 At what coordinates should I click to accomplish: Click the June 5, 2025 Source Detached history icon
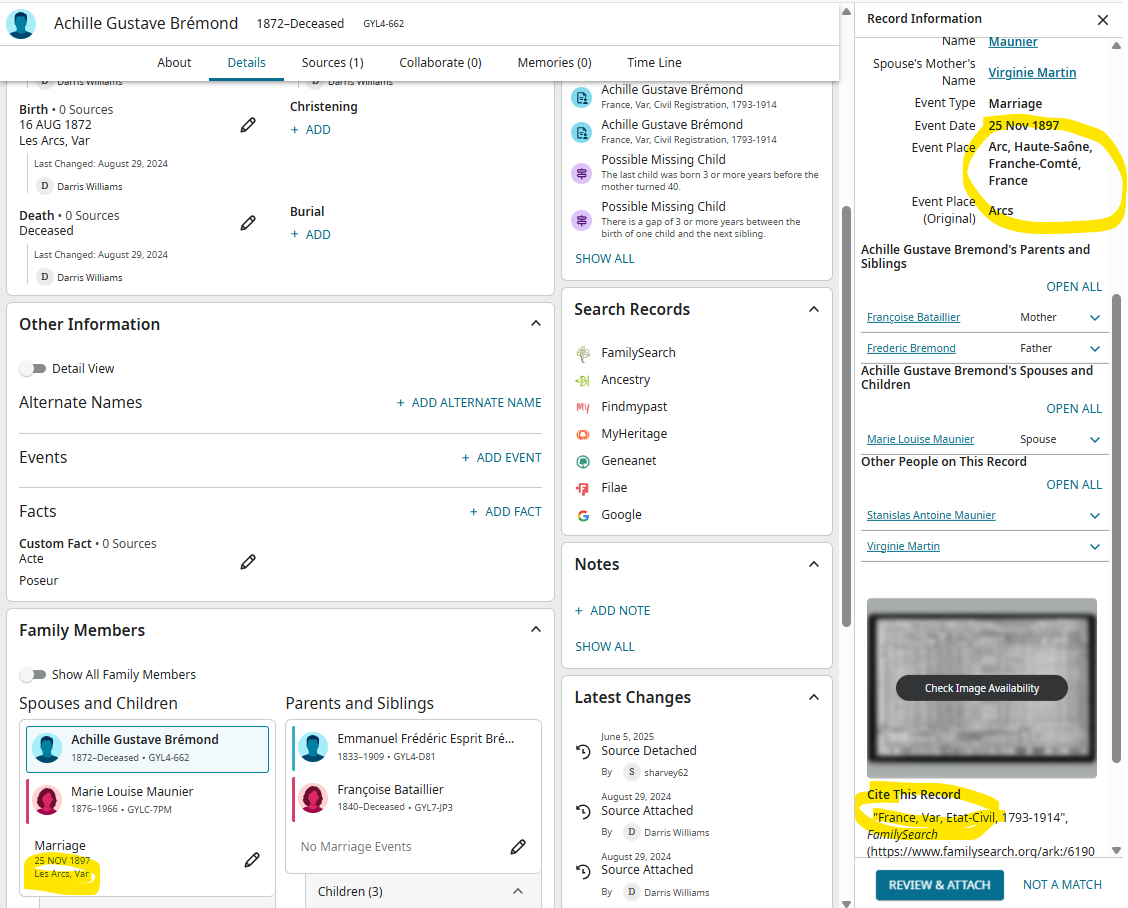(583, 751)
